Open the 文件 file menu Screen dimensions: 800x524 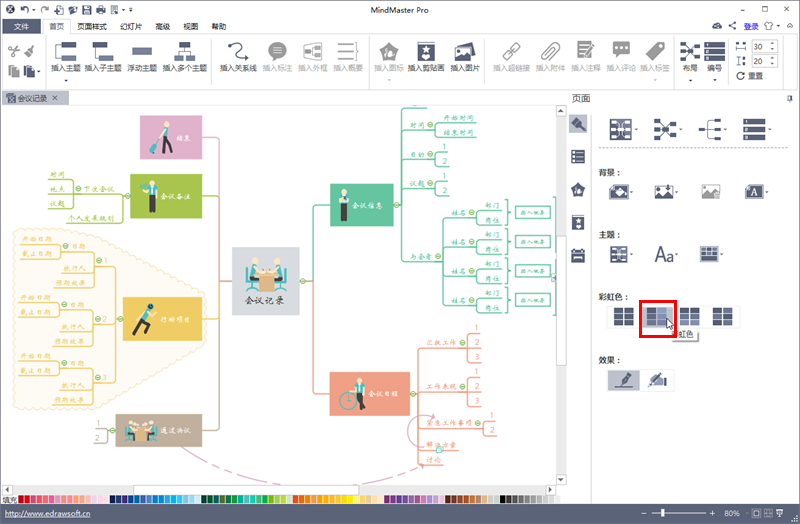[x=21, y=27]
